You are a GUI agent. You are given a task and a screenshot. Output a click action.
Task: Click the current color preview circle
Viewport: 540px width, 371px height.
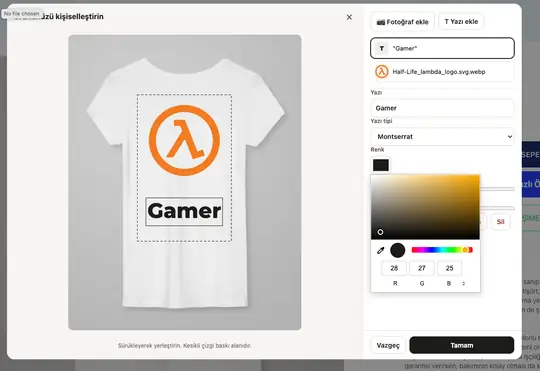[x=398, y=250]
